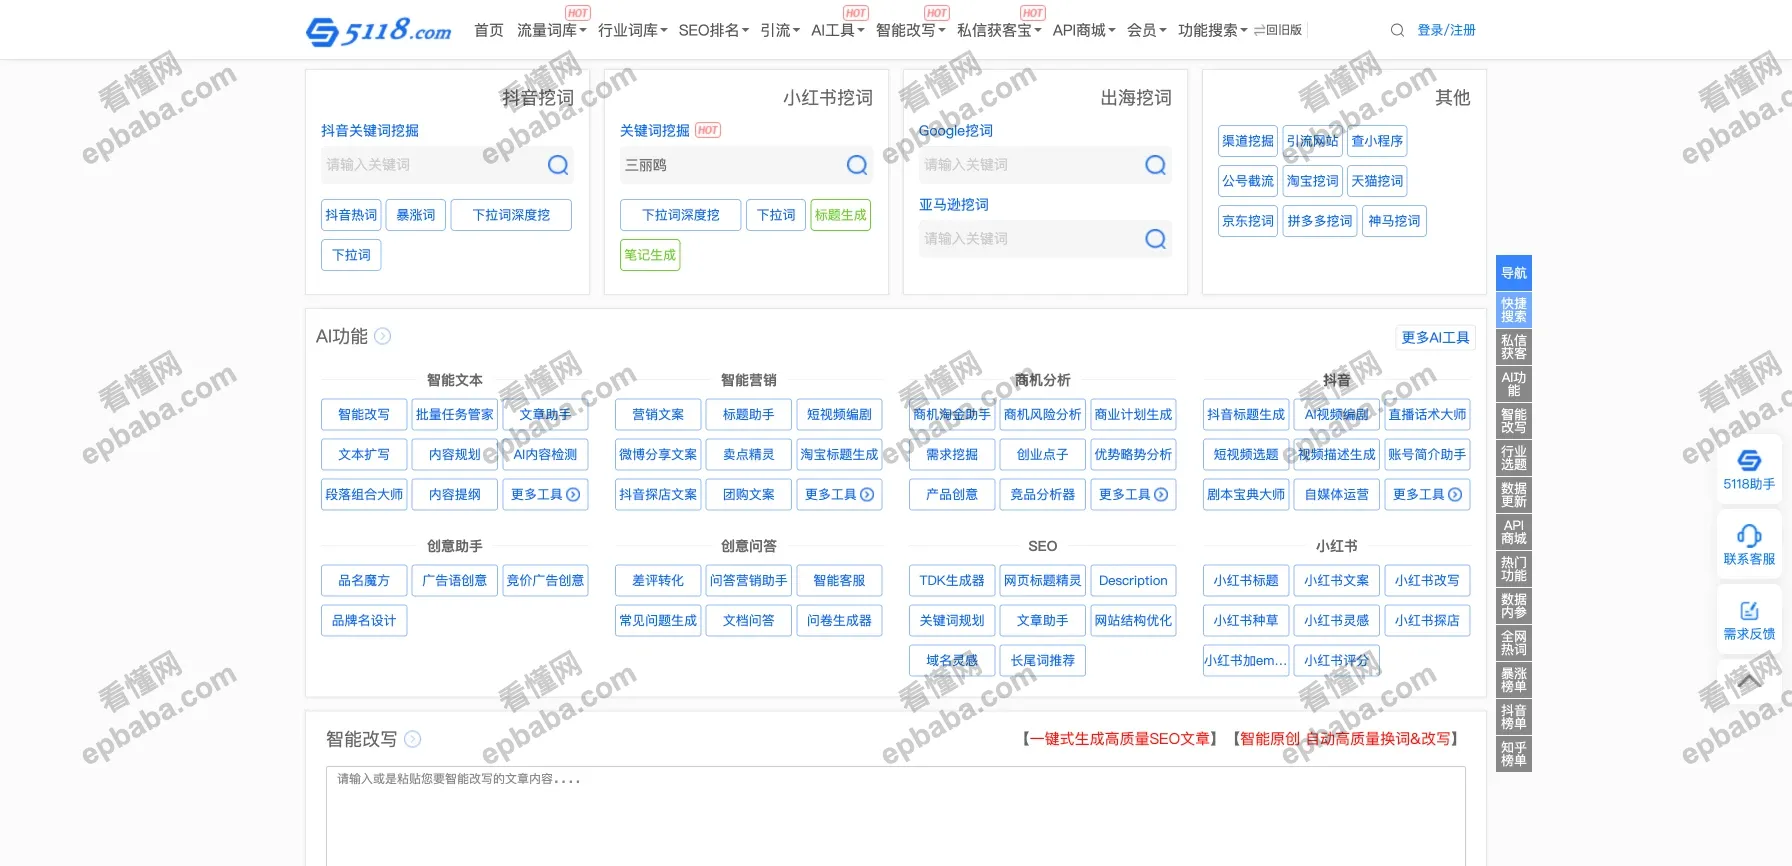Go to the 首页 menu item
1792x866 pixels.
click(x=488, y=30)
